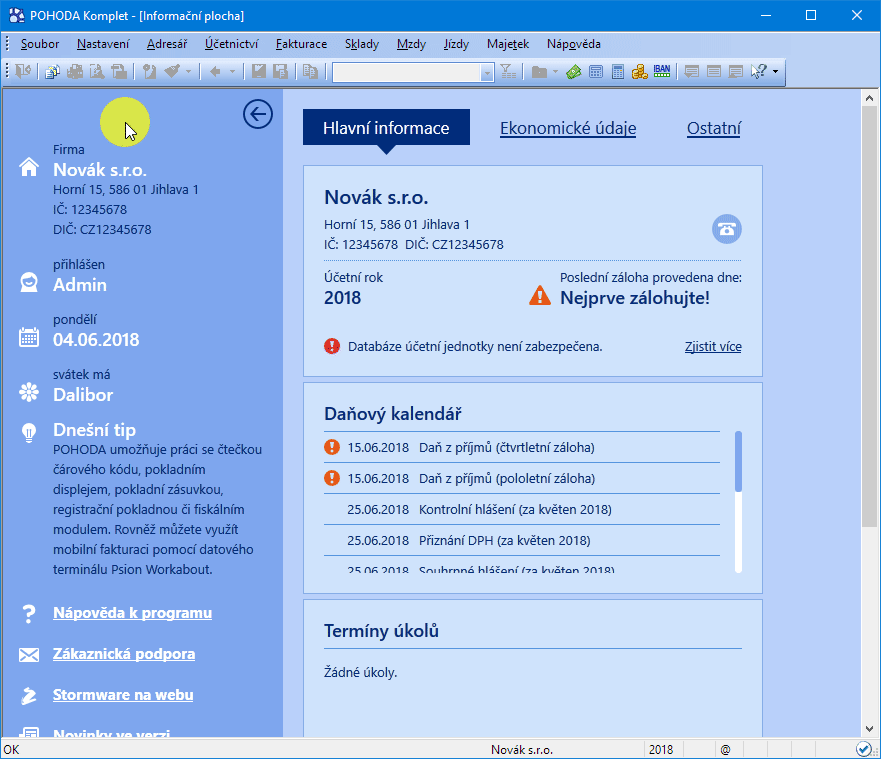Image resolution: width=881 pixels, height=759 pixels.
Task: Open the small calculator toolbar icon
Action: tap(596, 71)
